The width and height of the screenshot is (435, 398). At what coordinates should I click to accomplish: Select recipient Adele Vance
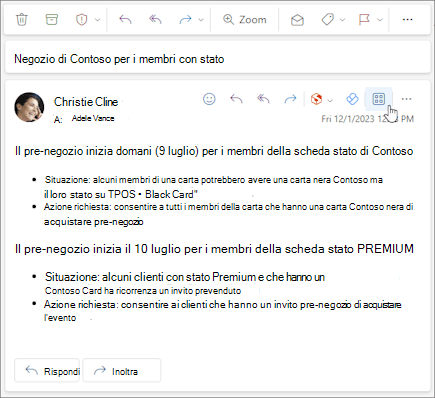tap(93, 118)
